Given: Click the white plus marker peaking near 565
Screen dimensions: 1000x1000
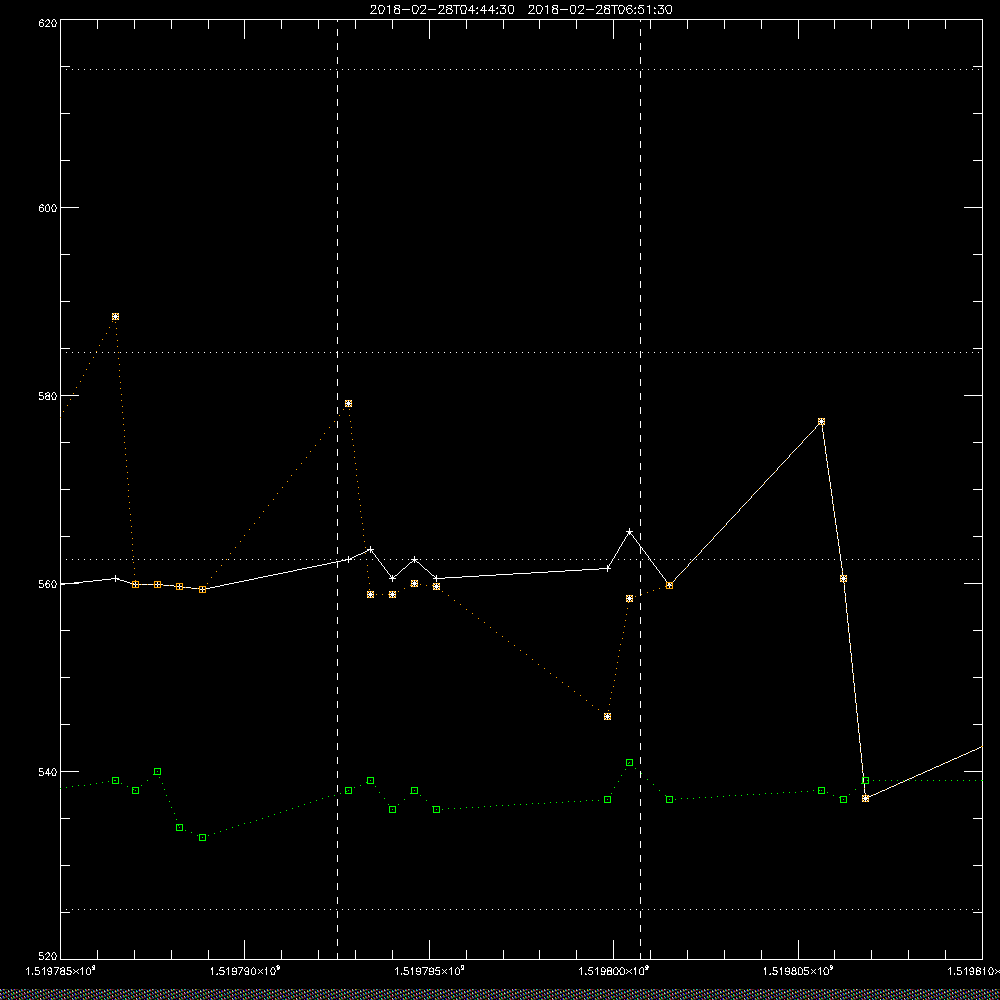Looking at the screenshot, I should (629, 531).
